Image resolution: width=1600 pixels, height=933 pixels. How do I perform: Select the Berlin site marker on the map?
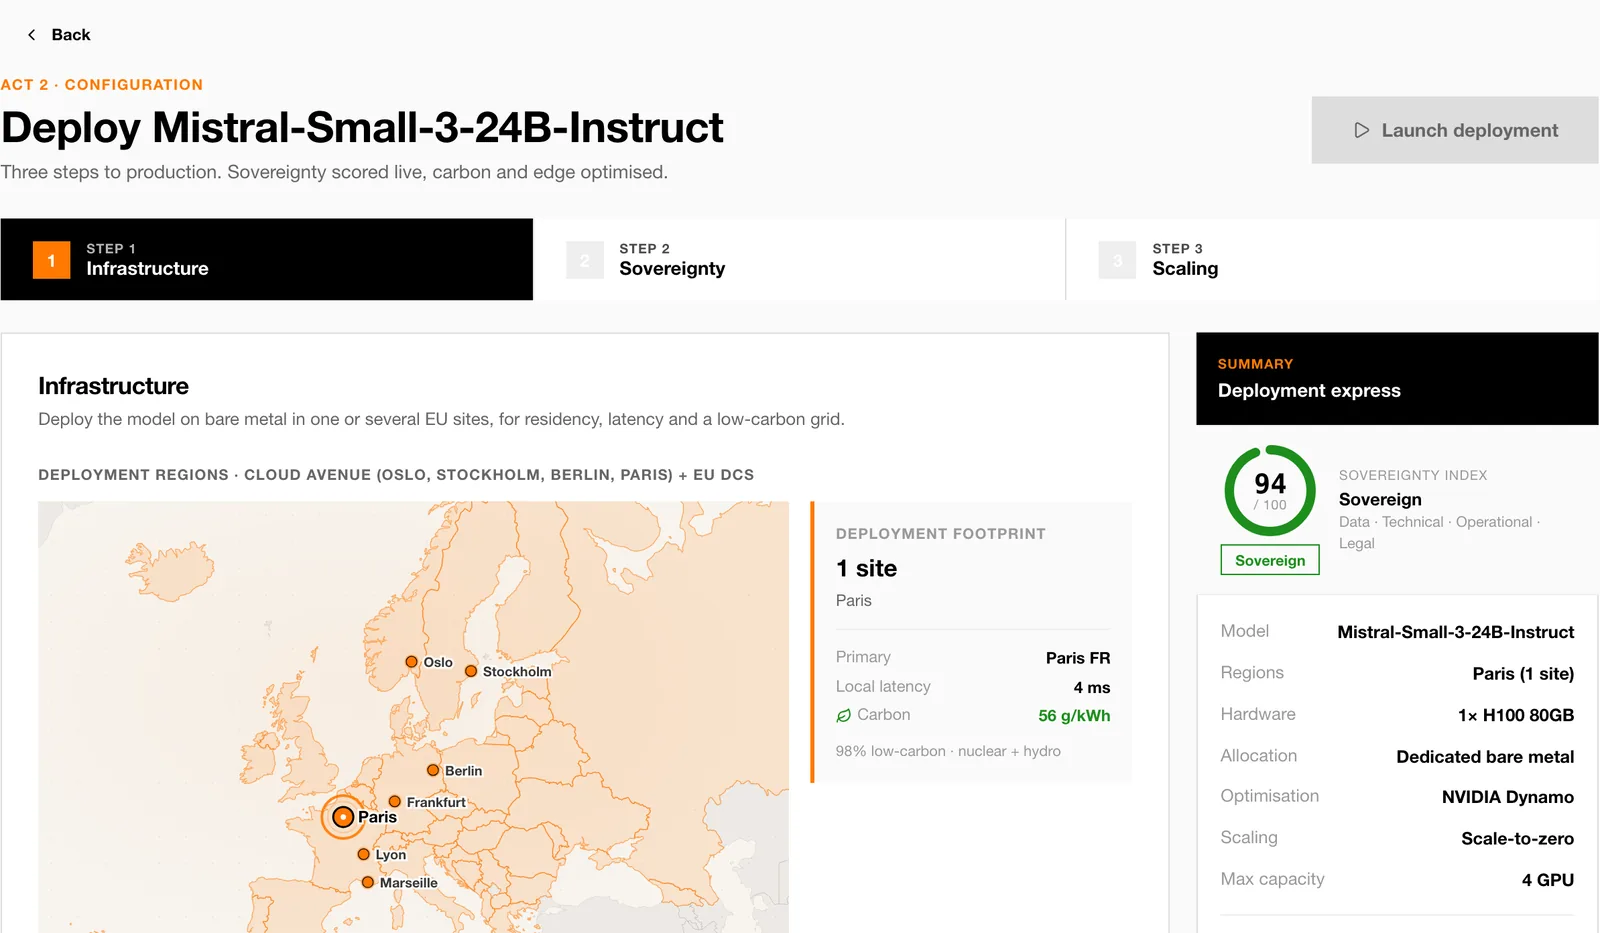pos(433,770)
